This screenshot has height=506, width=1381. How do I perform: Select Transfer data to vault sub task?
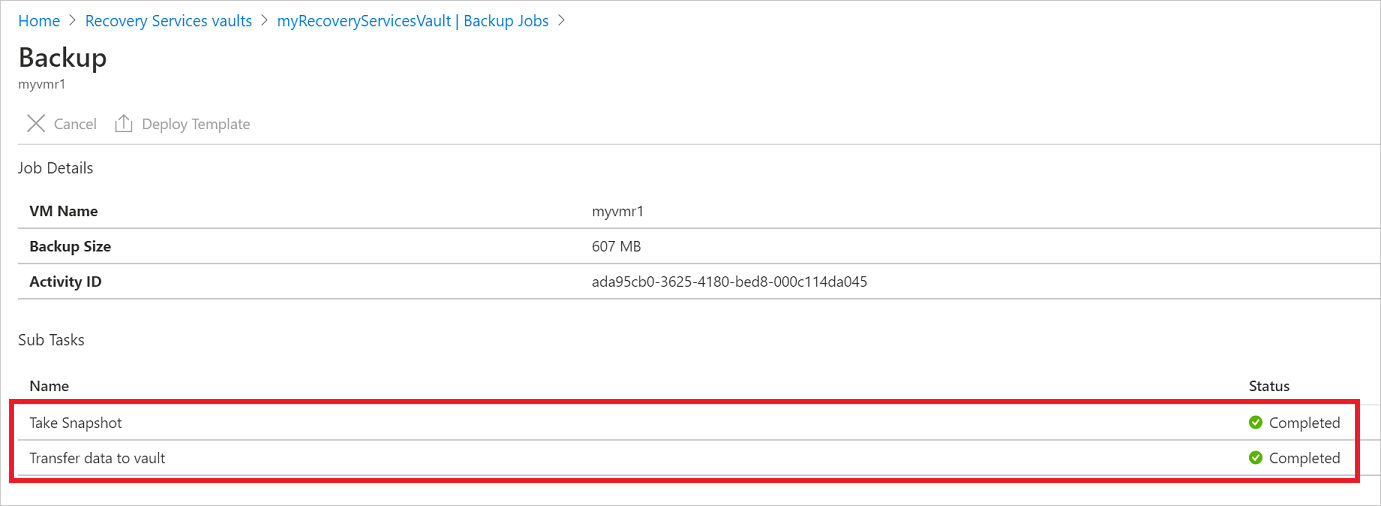pyautogui.click(x=97, y=458)
